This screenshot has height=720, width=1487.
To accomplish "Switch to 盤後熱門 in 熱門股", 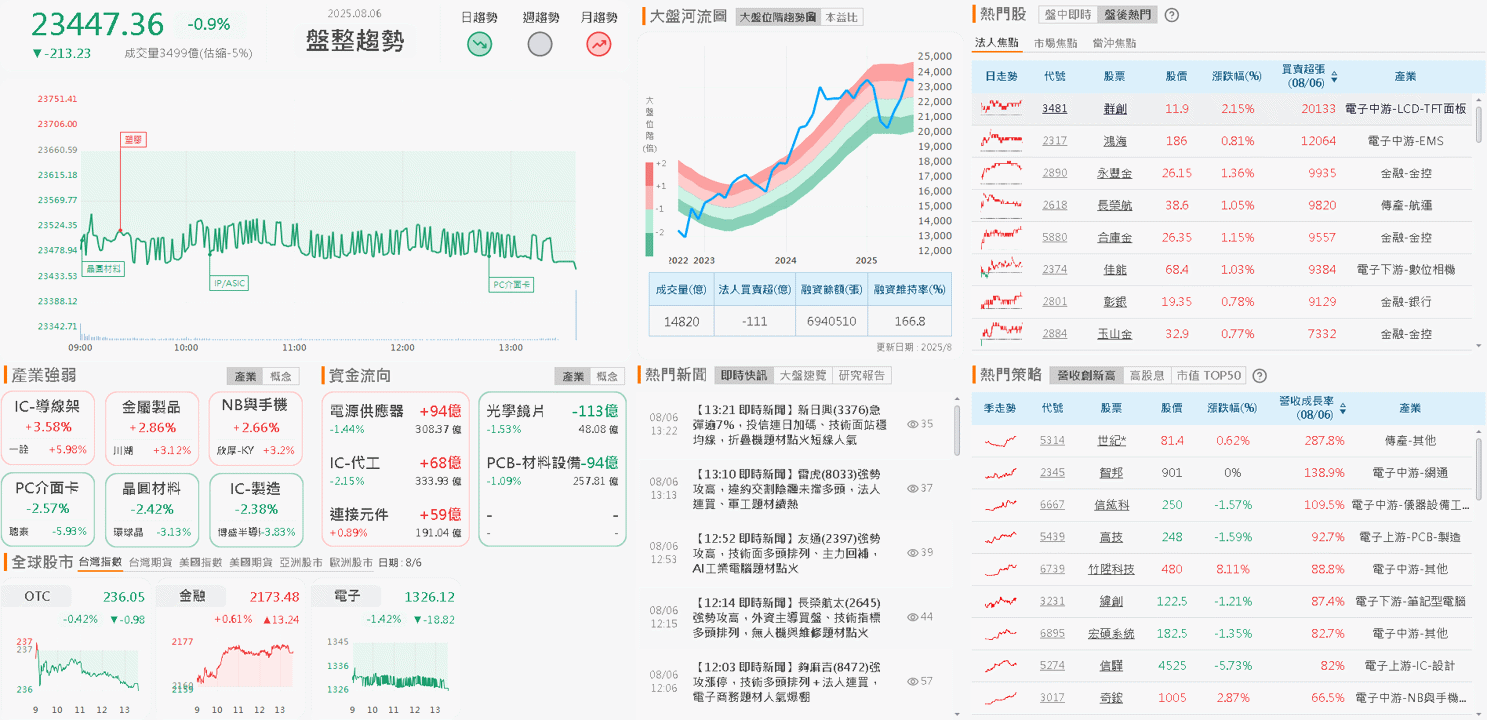I will click(1126, 15).
